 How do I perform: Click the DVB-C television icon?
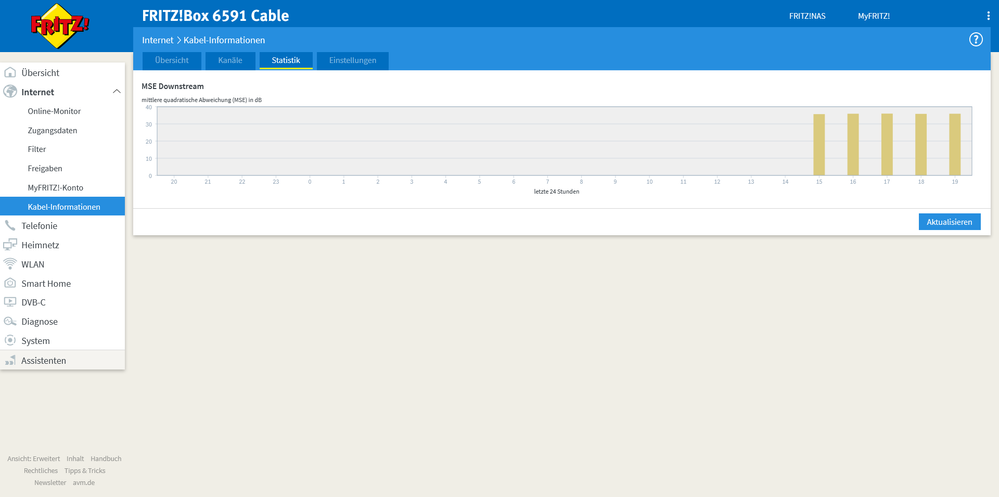pos(10,302)
